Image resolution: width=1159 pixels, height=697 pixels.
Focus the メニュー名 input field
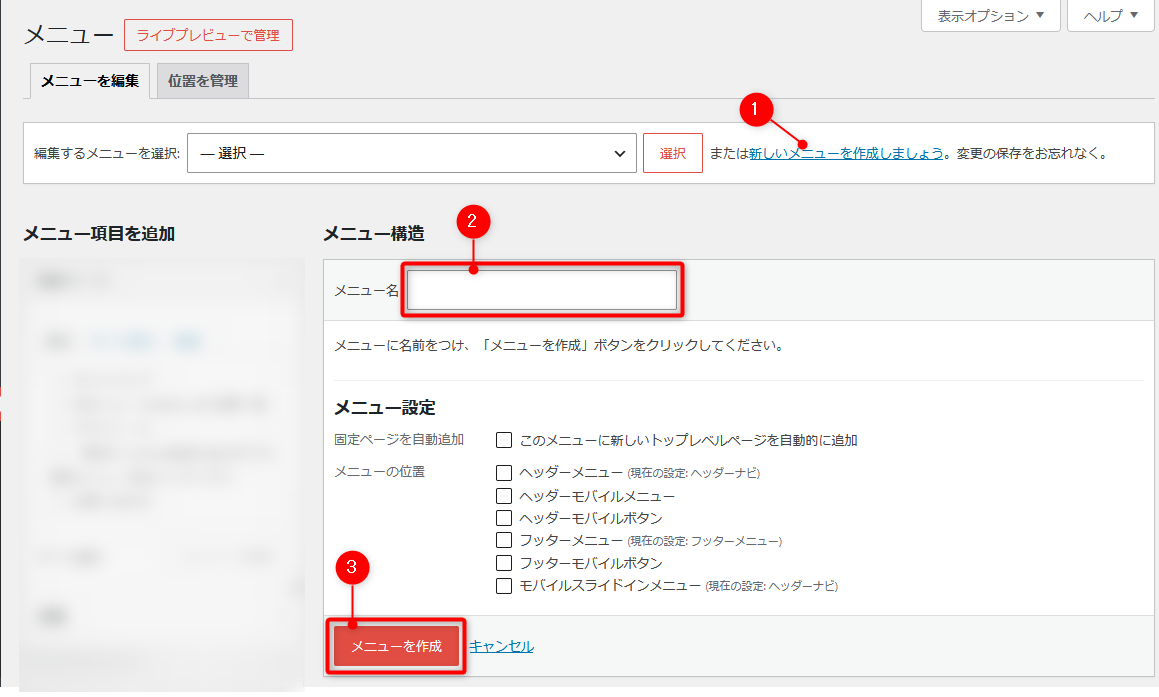coord(542,290)
